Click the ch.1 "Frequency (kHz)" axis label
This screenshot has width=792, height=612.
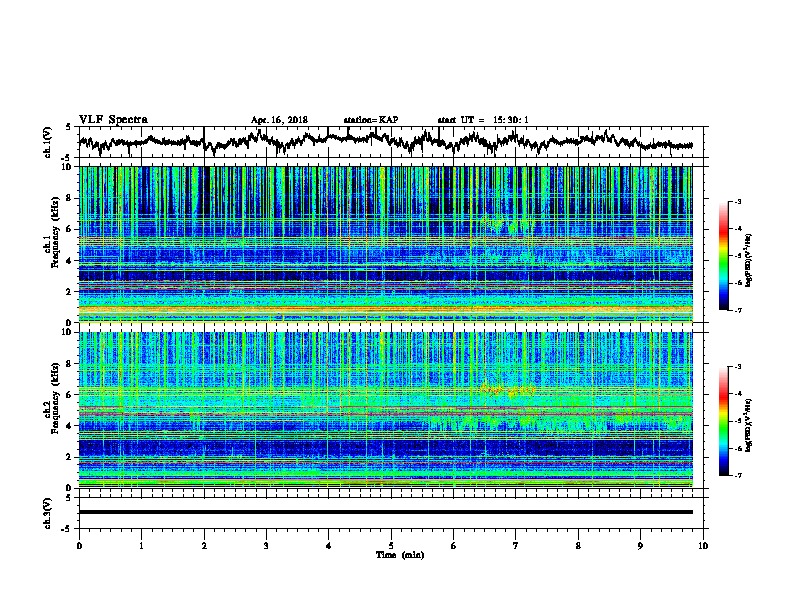(55, 231)
